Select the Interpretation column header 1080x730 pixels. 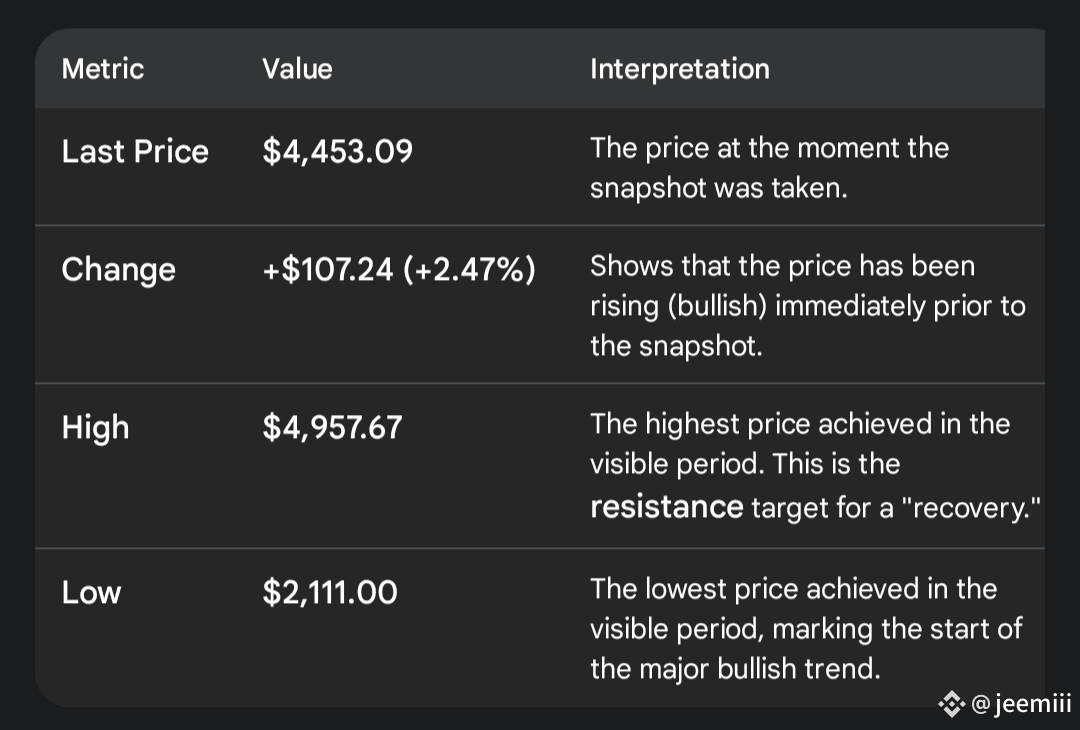(x=680, y=69)
